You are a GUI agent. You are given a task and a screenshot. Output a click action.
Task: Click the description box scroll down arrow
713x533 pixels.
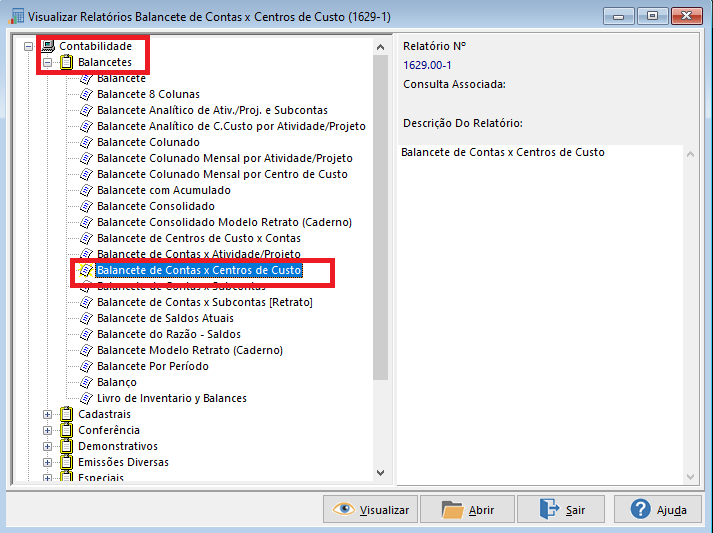pyautogui.click(x=690, y=477)
